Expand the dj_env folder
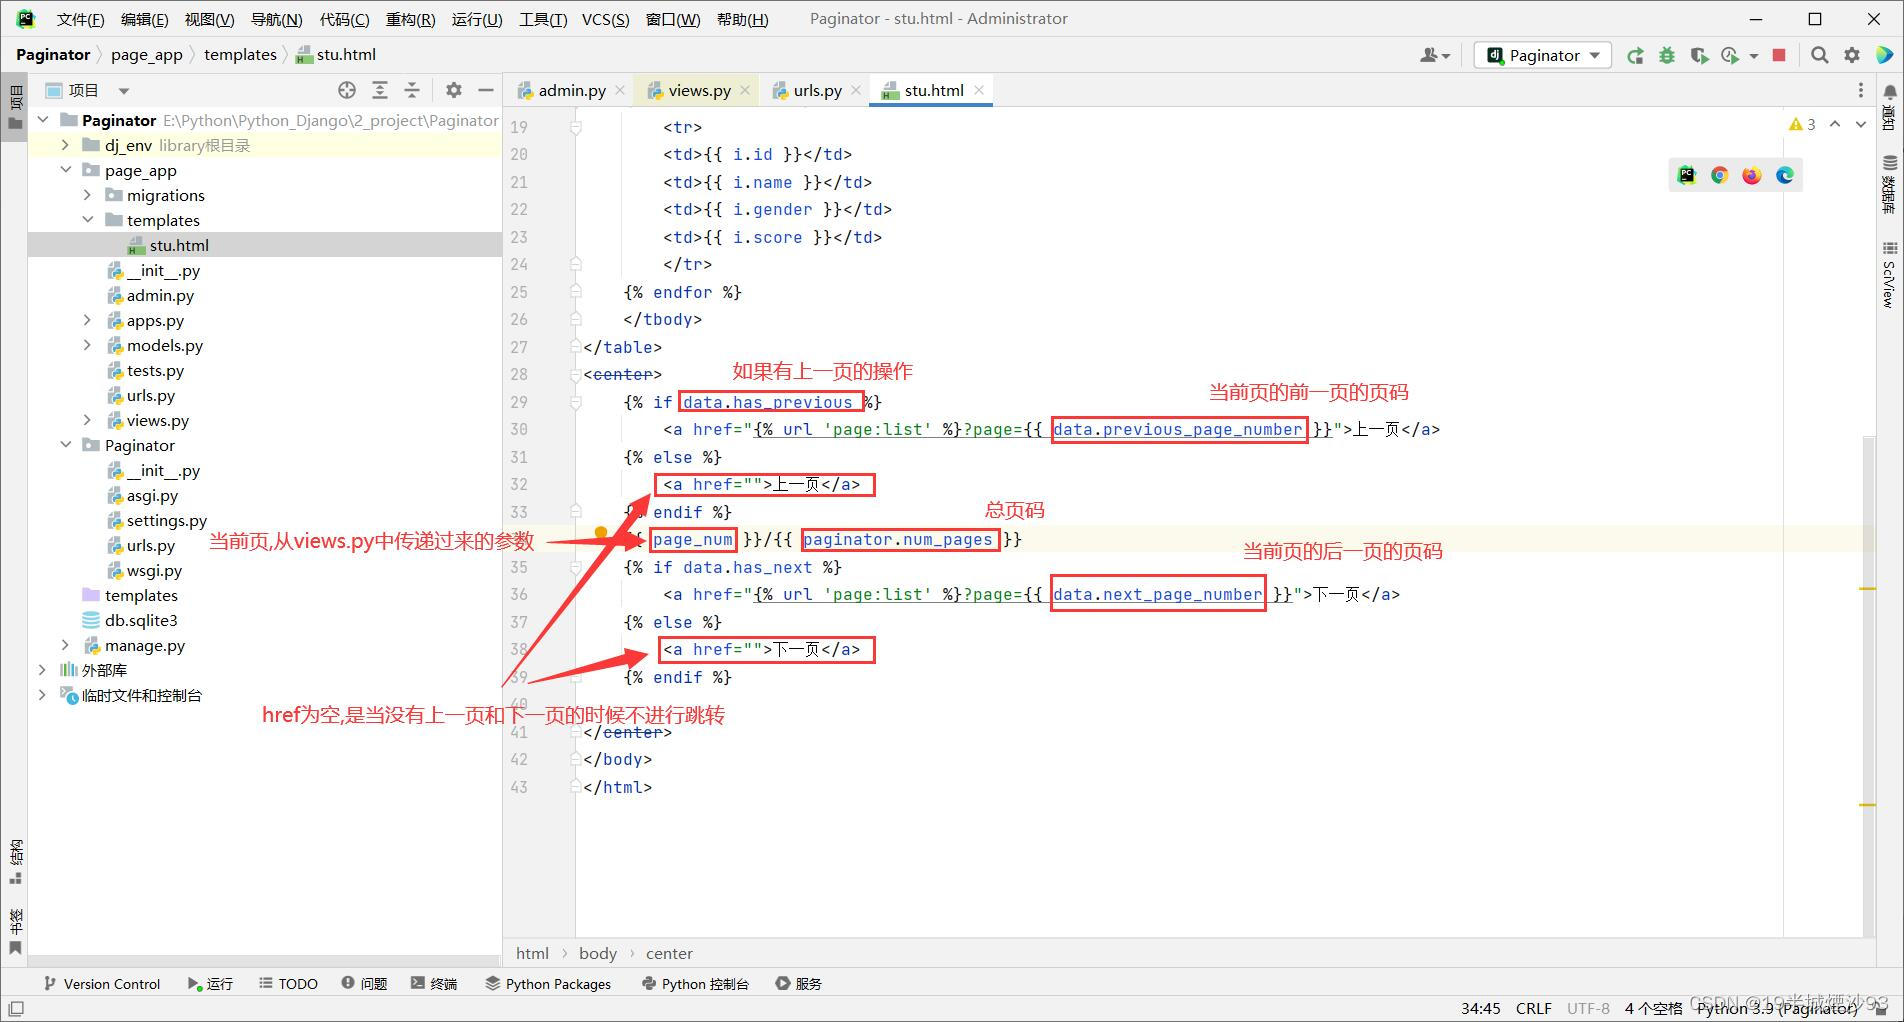Viewport: 1904px width, 1022px height. click(66, 145)
